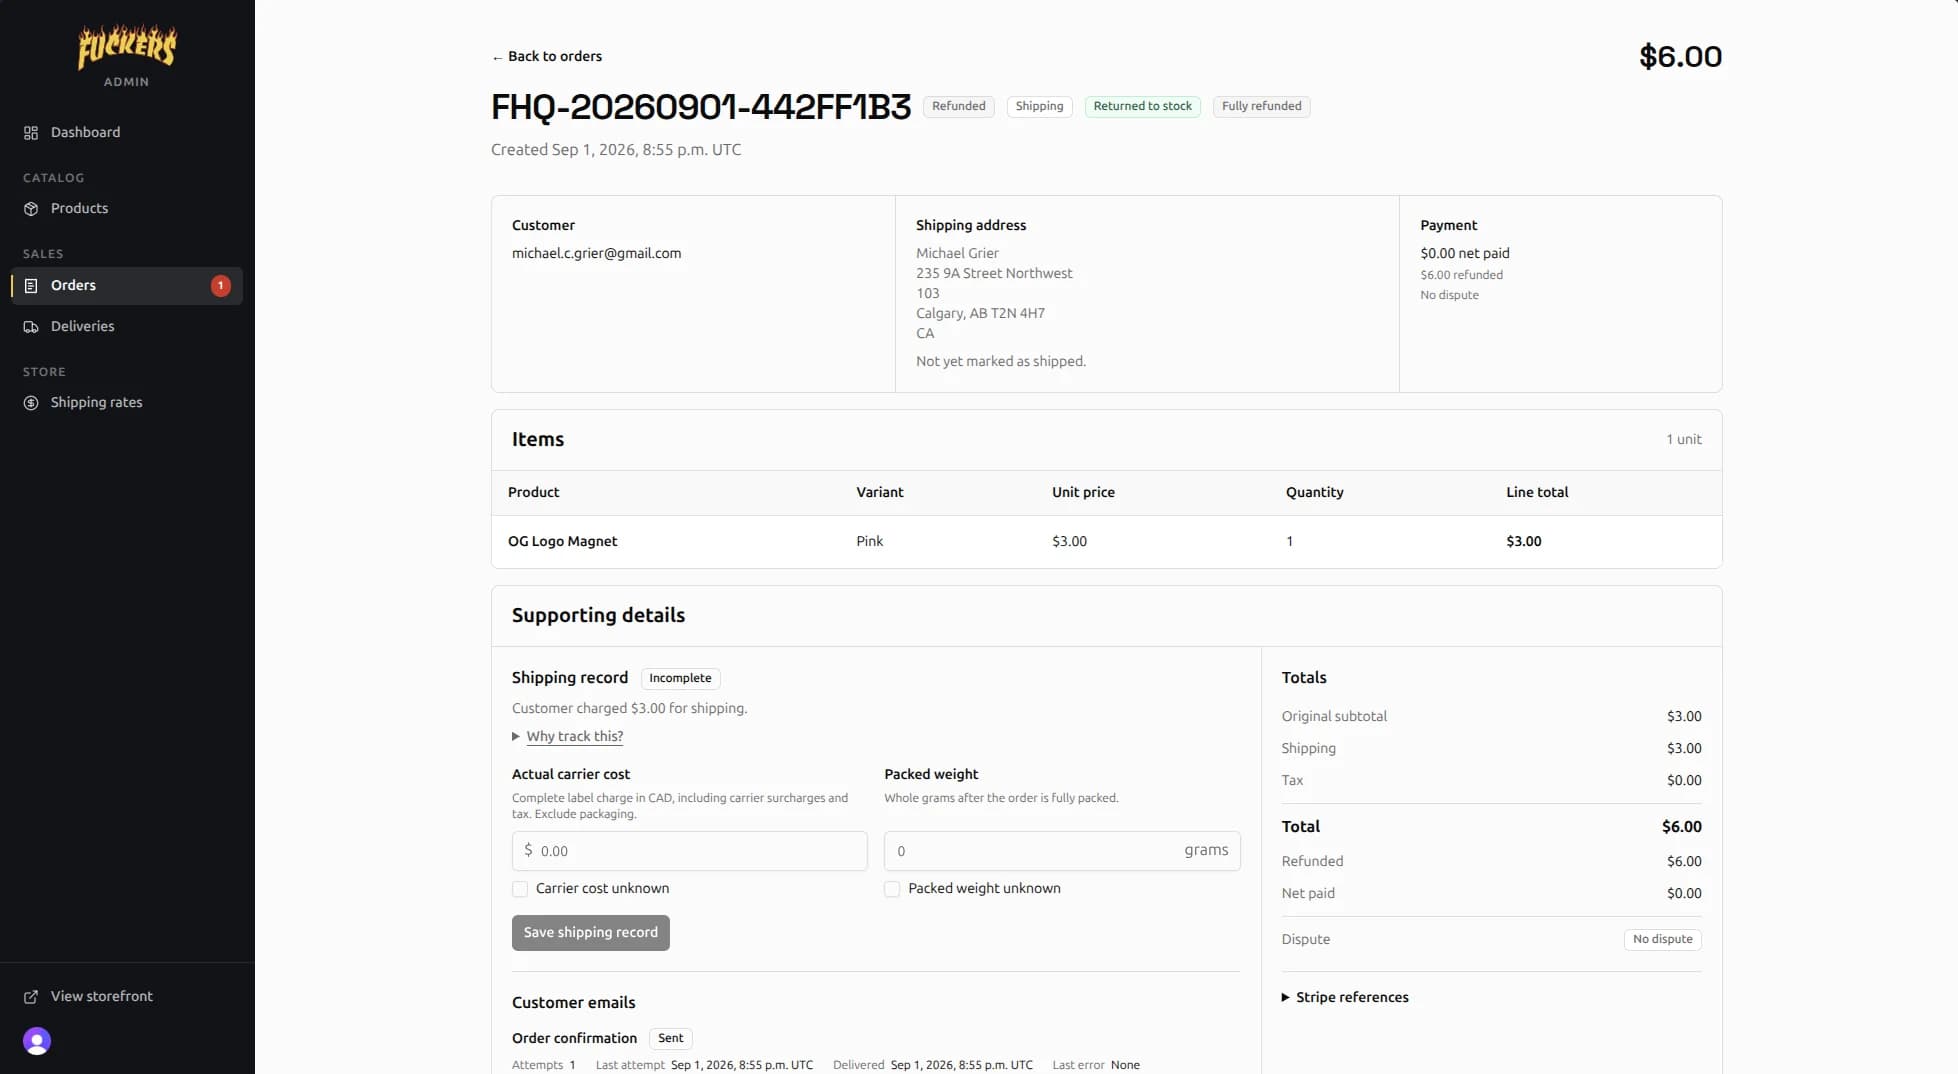The height and width of the screenshot is (1074, 1958).
Task: Click the Save shipping record button
Action: [x=591, y=933]
